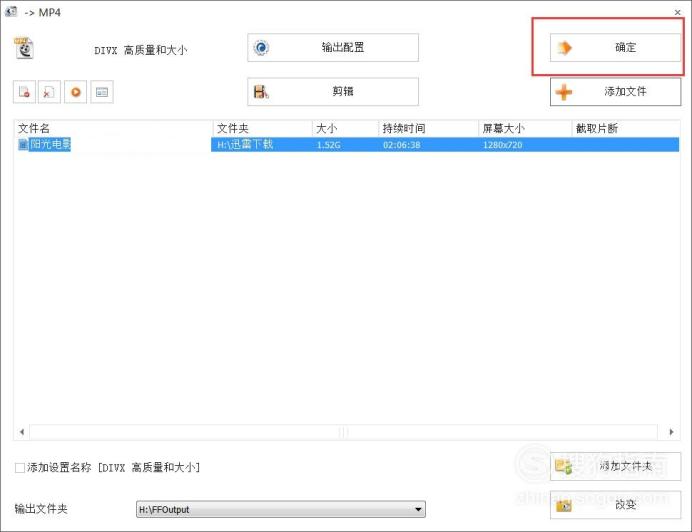Click the left scroll arrow of list
The image size is (692, 532).
pos(22,432)
